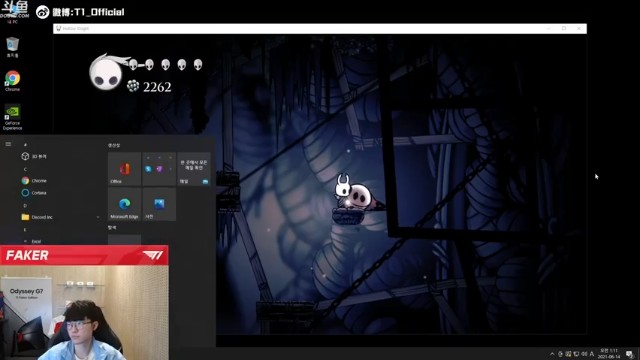
Task: Toggle the IME language indicator A
Action: [x=591, y=354]
